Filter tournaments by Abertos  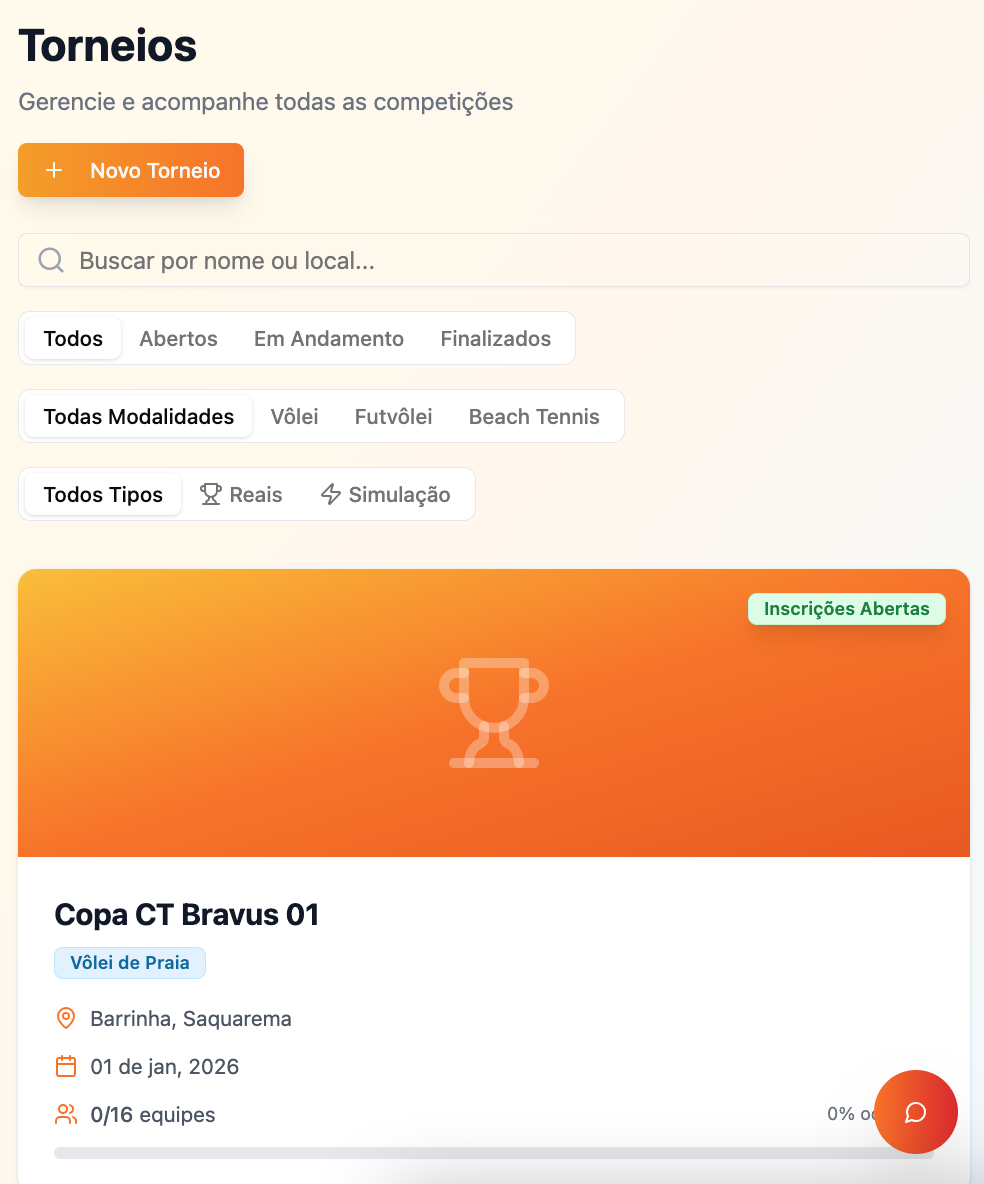178,339
